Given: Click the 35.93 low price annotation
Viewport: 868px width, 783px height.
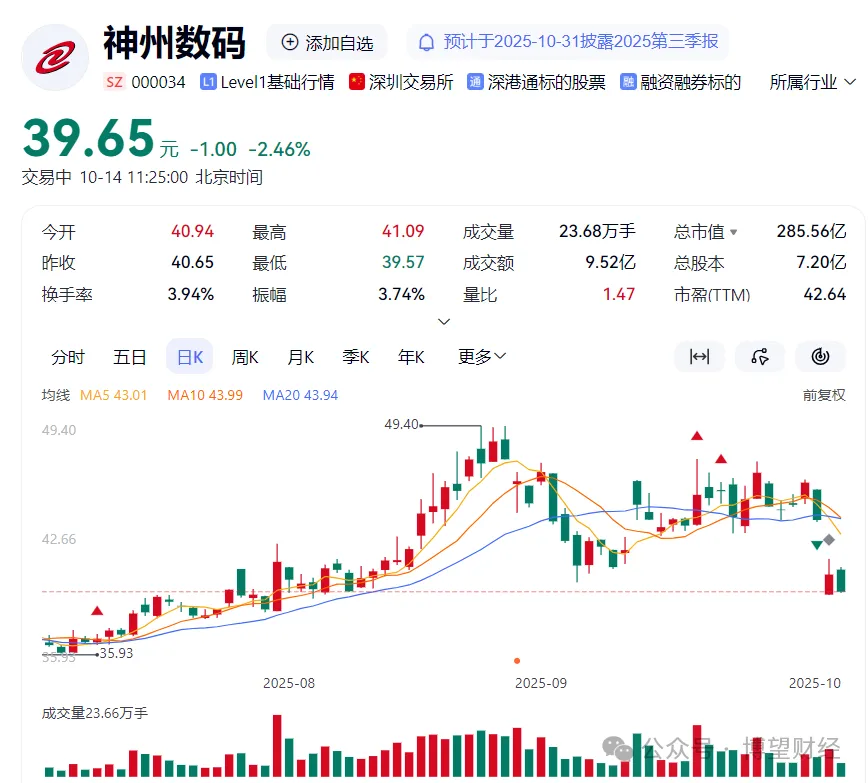Looking at the screenshot, I should [116, 653].
